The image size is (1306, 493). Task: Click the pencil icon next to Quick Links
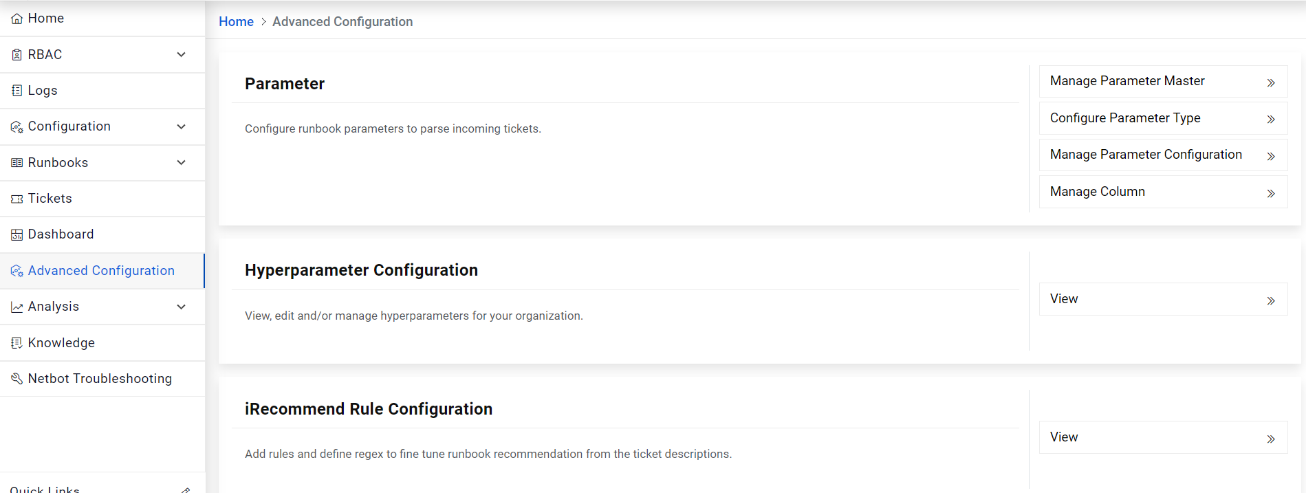[x=185, y=490]
